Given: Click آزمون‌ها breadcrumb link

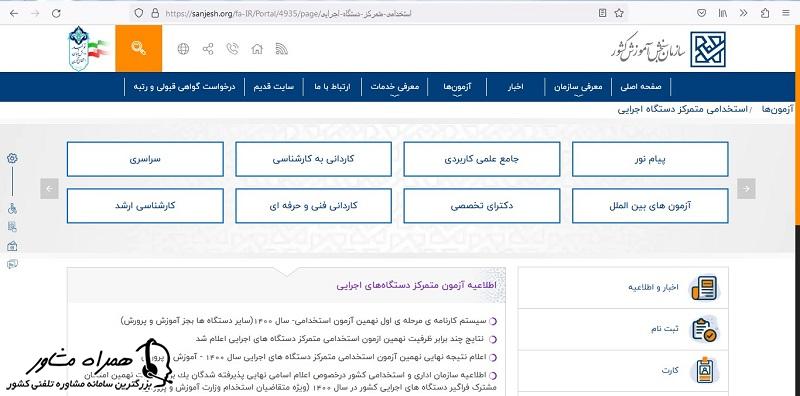Looking at the screenshot, I should [778, 109].
